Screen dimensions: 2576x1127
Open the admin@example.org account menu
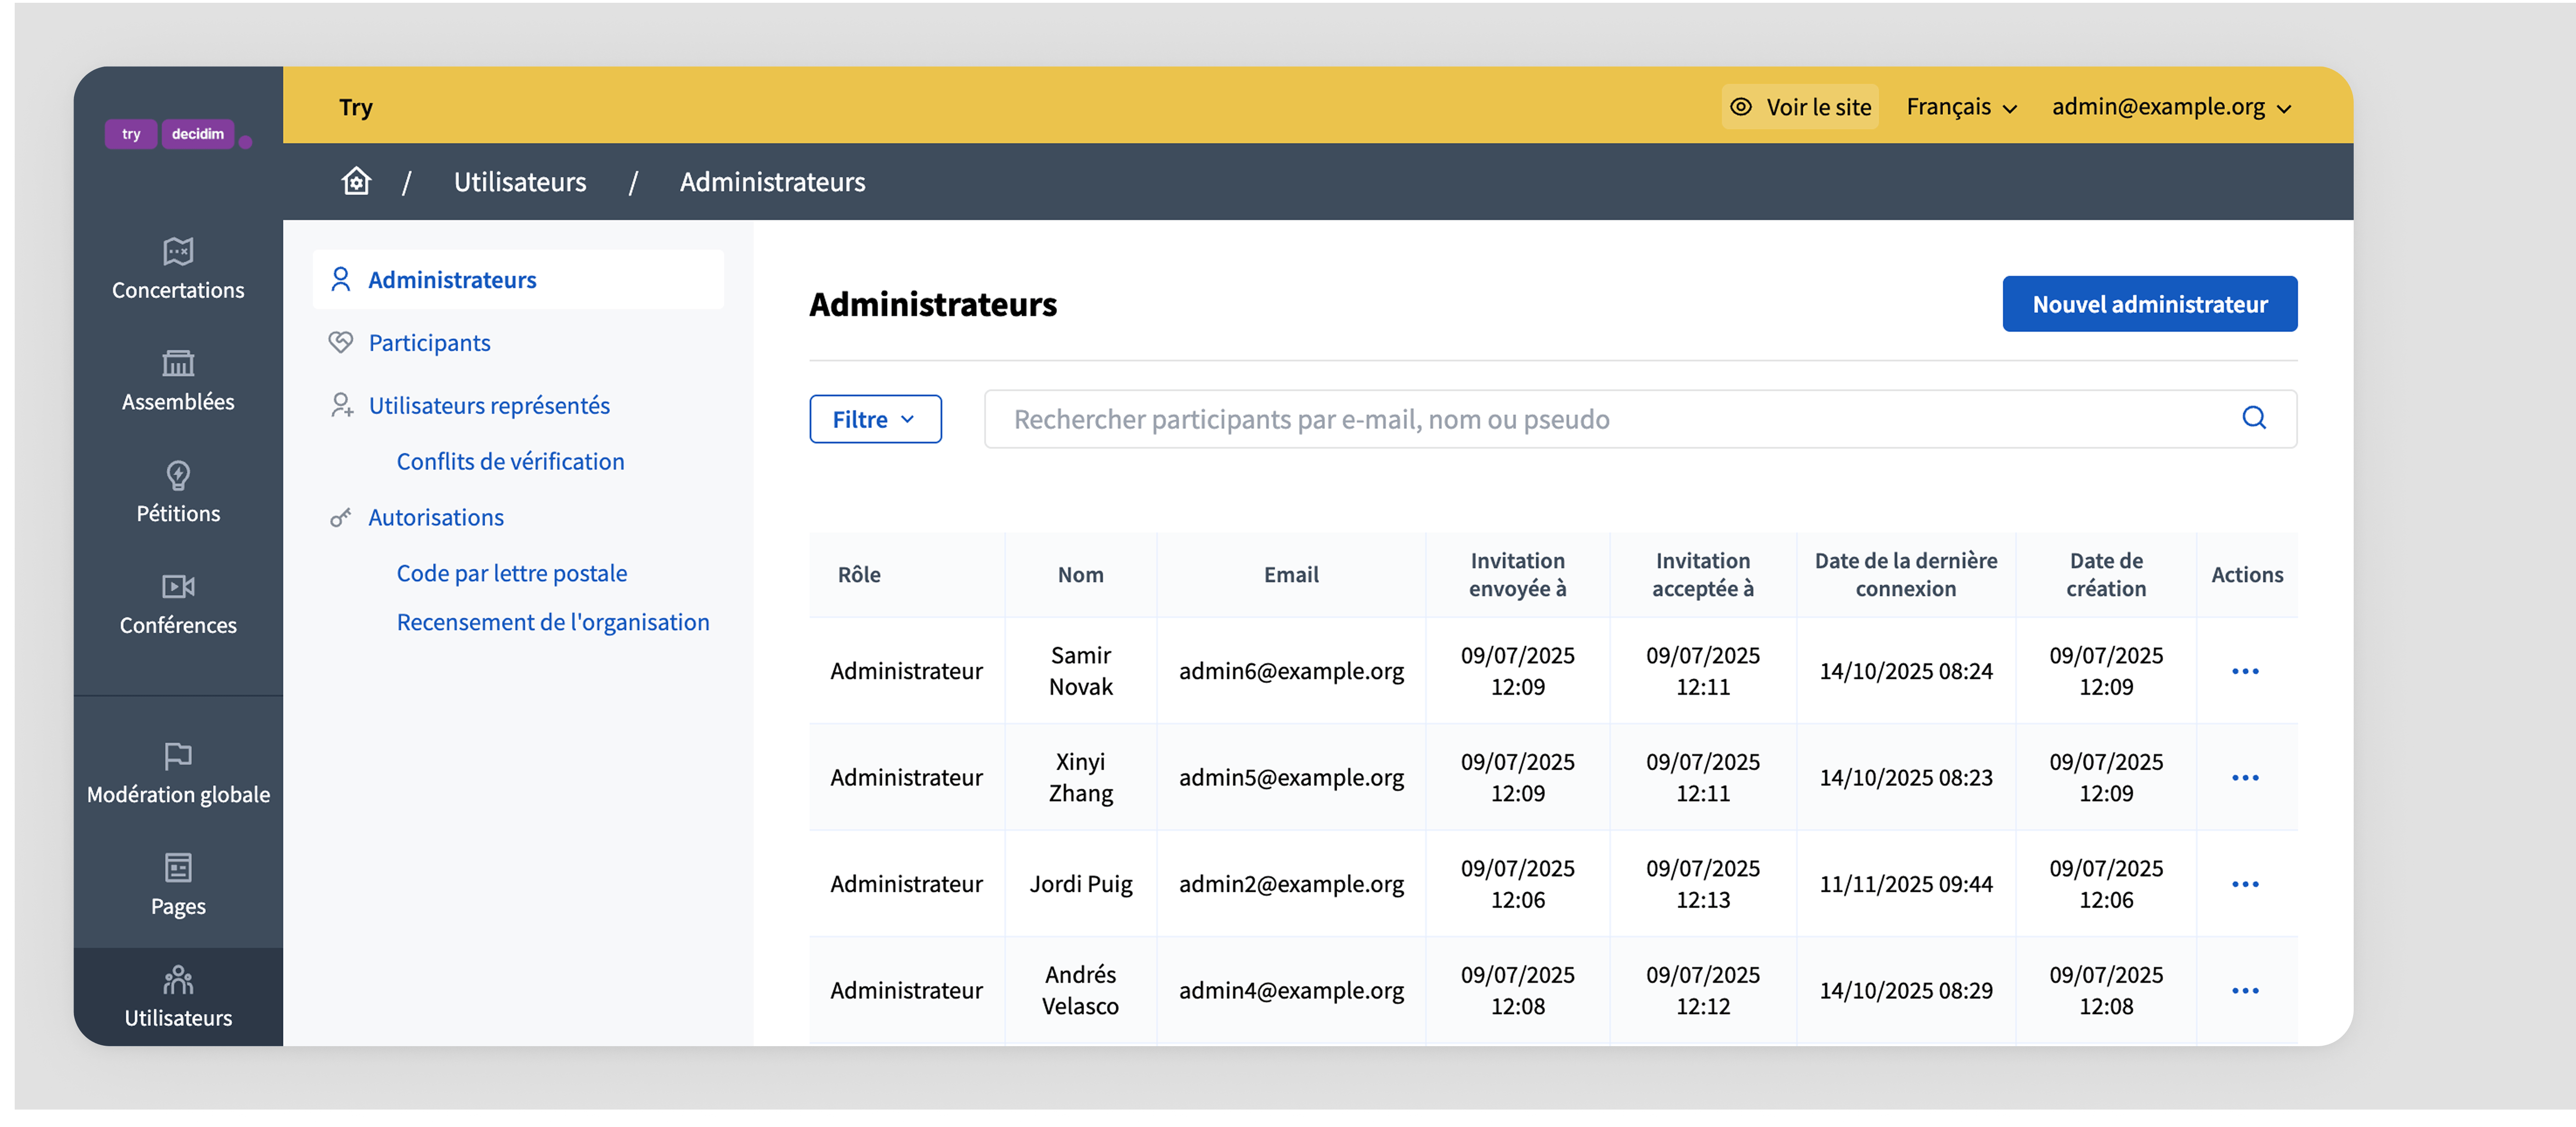[x=2171, y=107]
